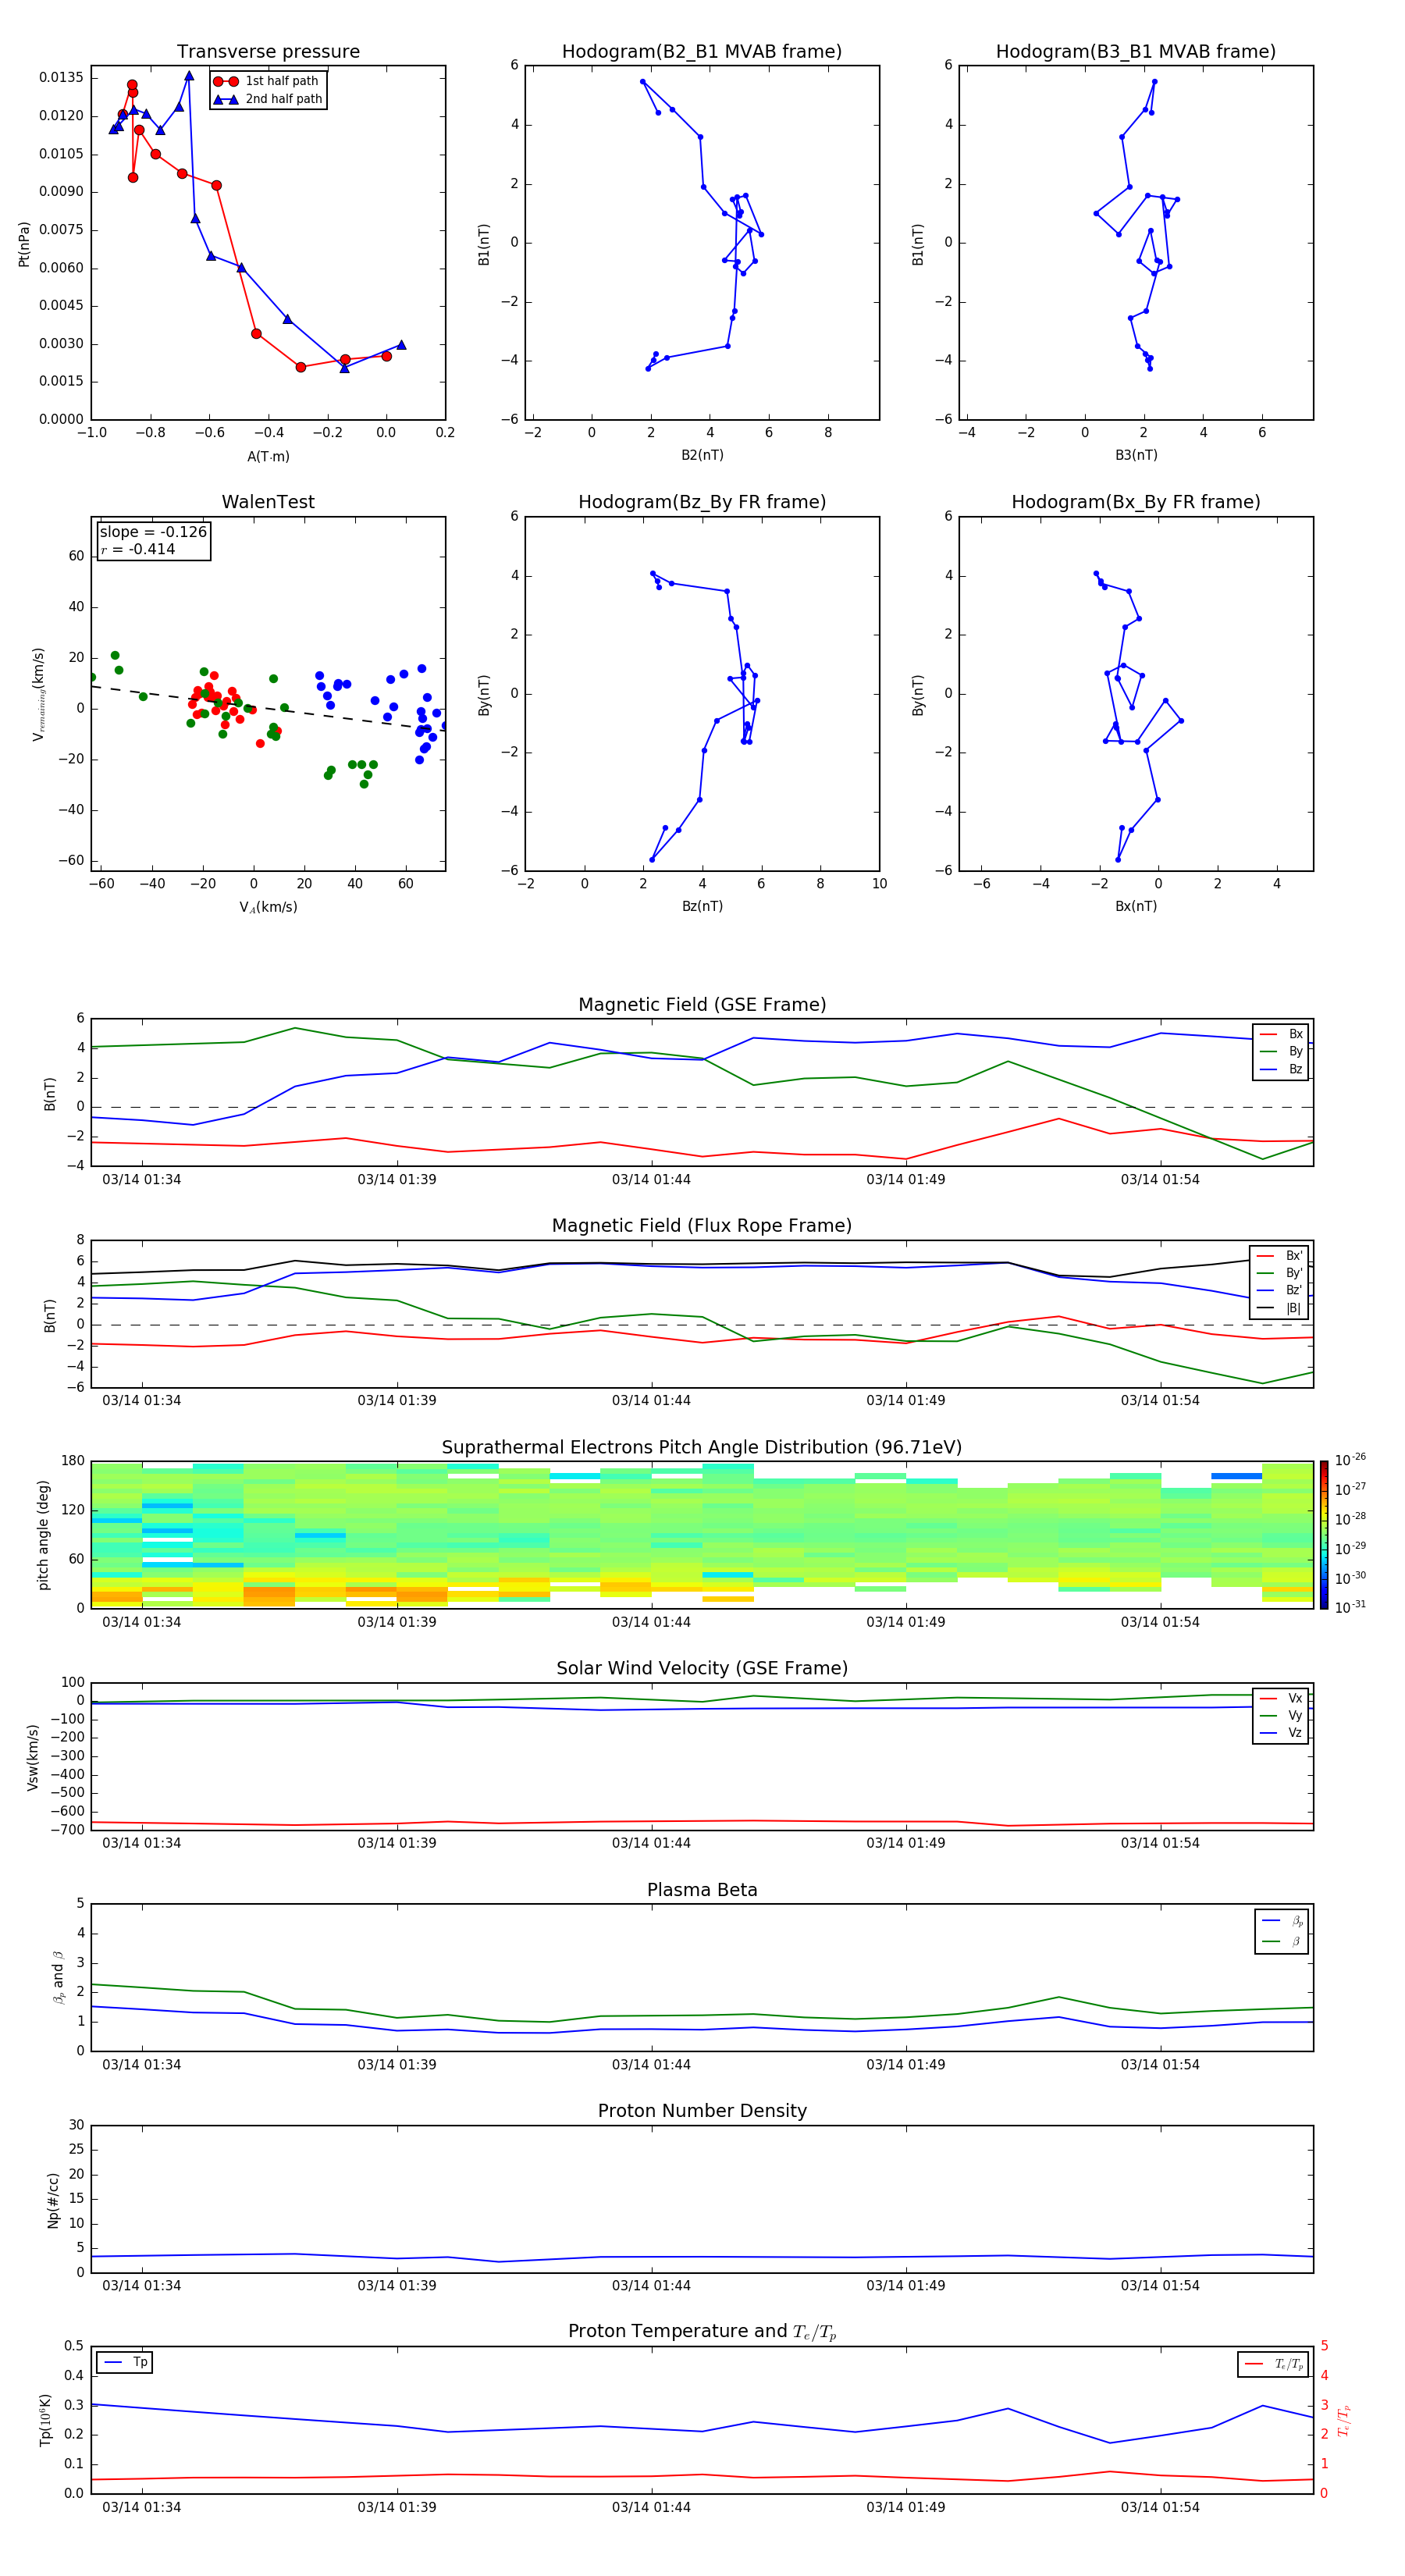Click the "10^-26" colorbar tick label

(1350, 1460)
